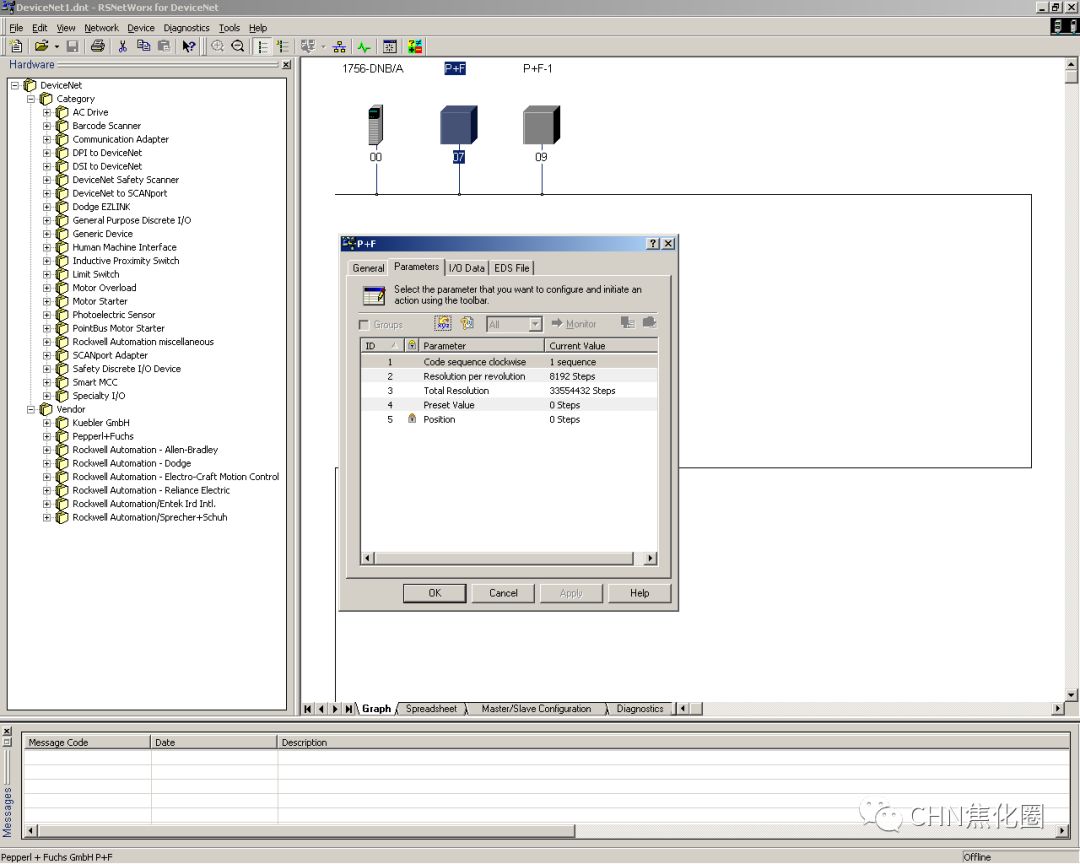Click the xyz restore defaults icon in dialog
This screenshot has width=1080, height=864.
pos(443,323)
